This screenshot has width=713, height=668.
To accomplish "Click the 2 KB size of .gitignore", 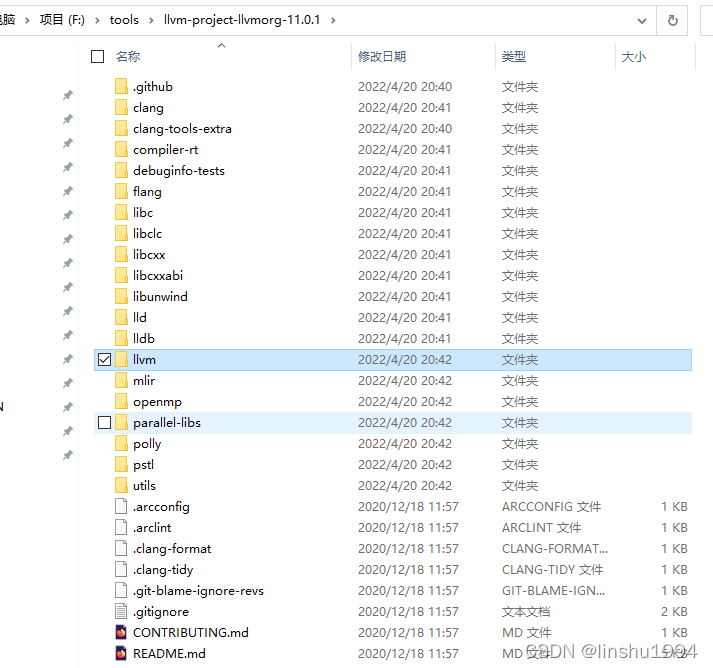I will [674, 611].
